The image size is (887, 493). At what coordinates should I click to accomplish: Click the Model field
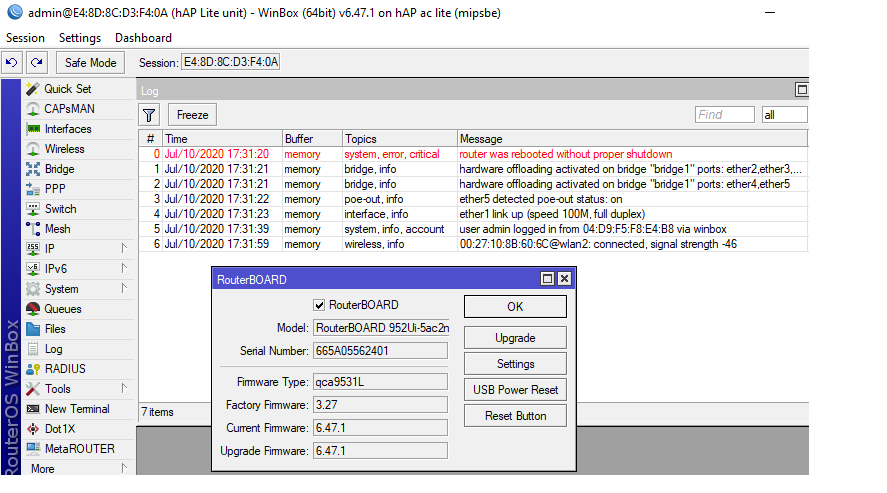(x=381, y=328)
